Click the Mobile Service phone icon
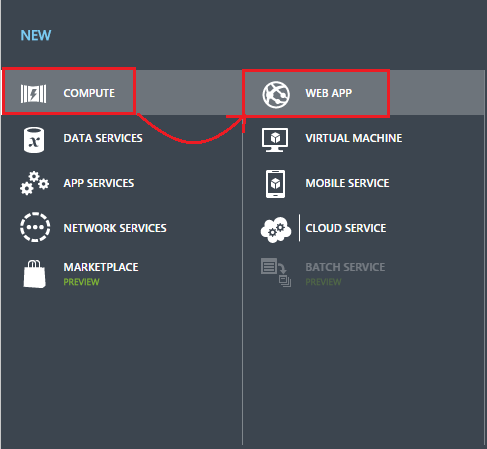The image size is (487, 449). pos(275,184)
